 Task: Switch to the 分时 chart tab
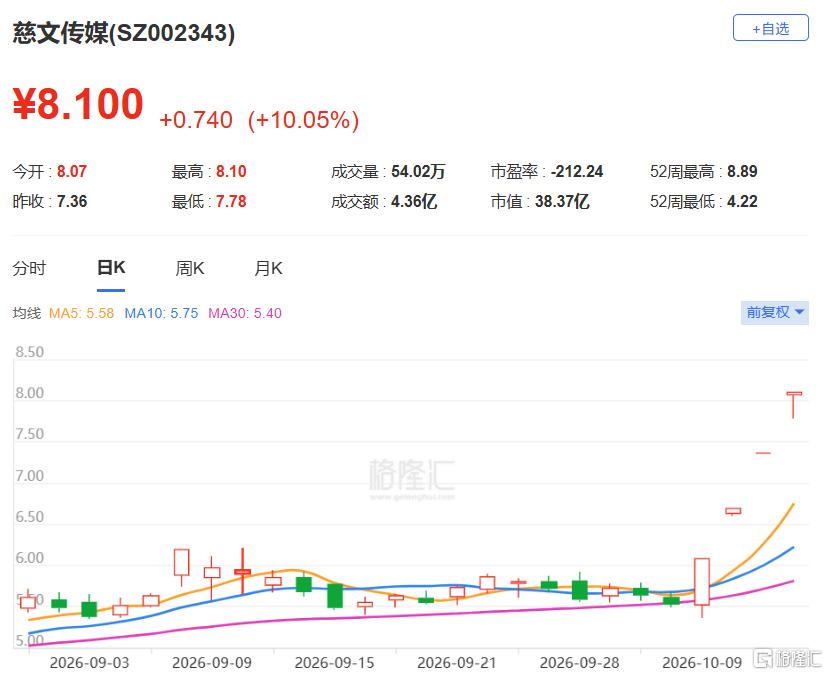[29, 268]
